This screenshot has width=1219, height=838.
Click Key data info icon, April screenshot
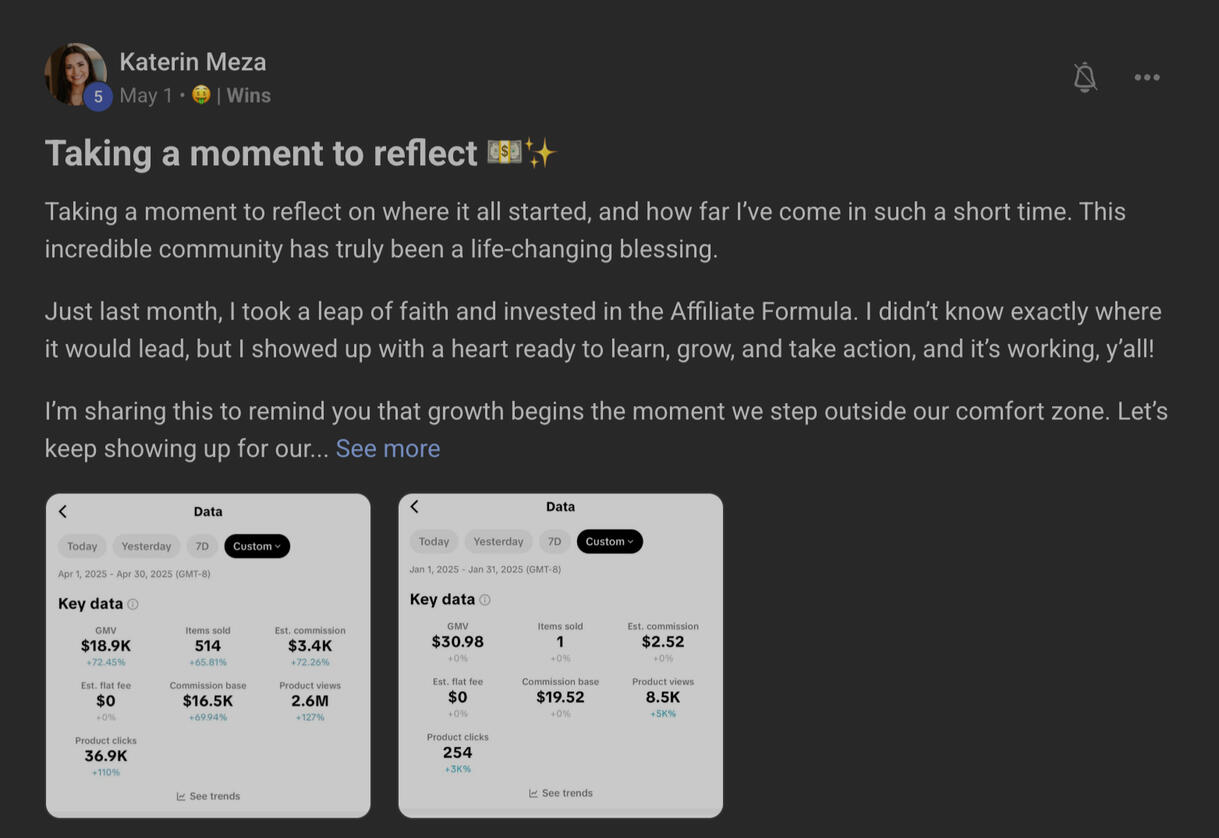[133, 604]
